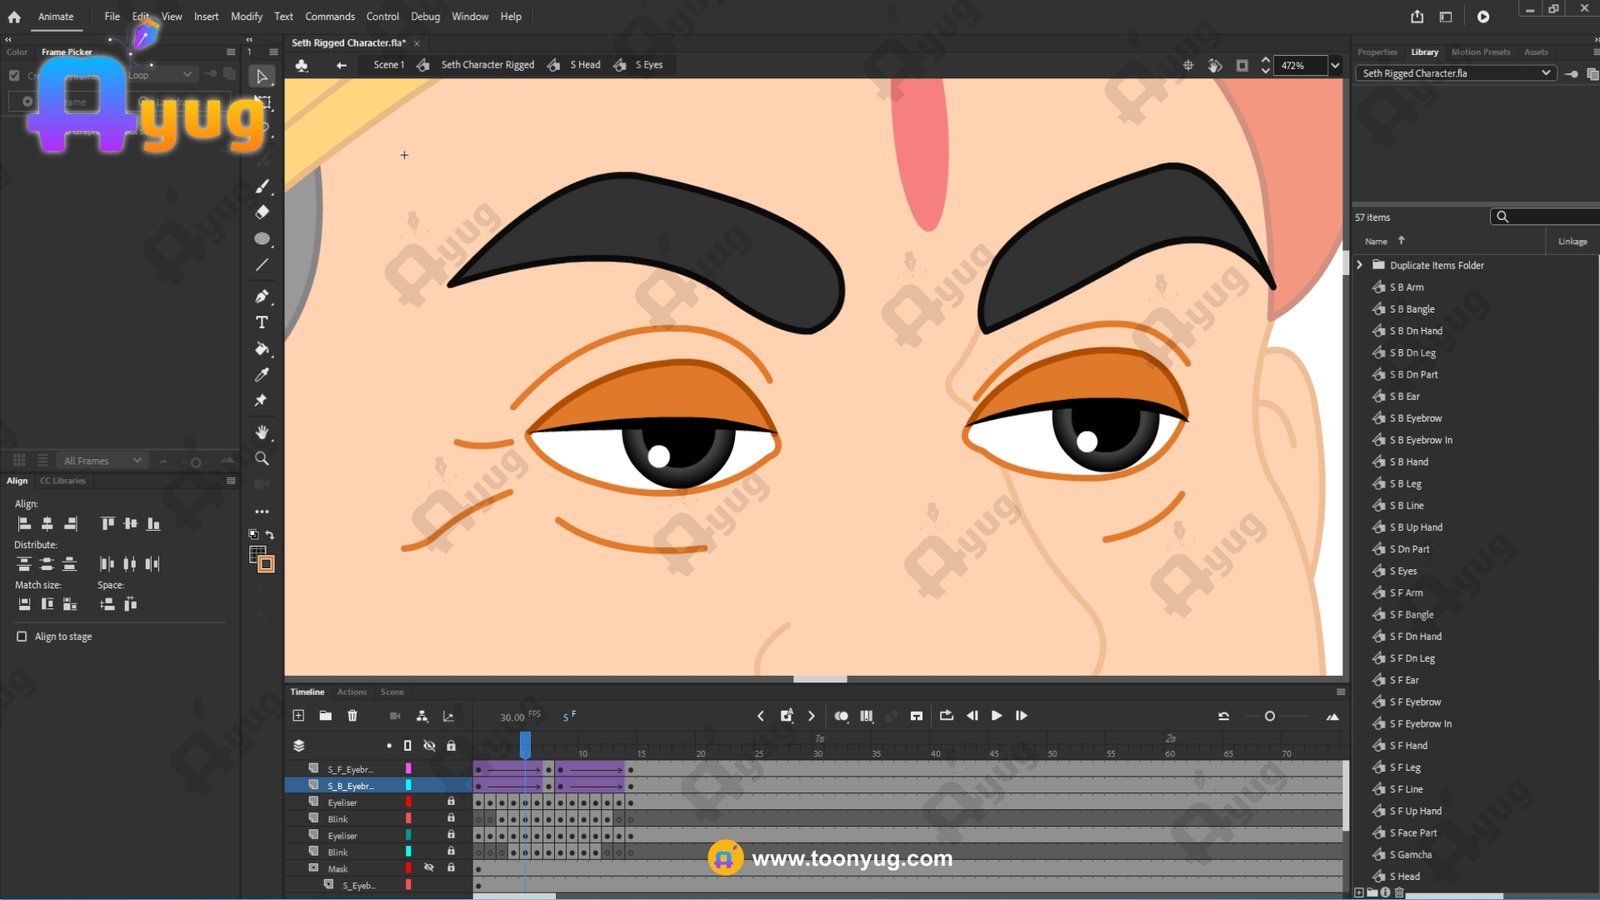
Task: Click the Library search field
Action: [1545, 217]
